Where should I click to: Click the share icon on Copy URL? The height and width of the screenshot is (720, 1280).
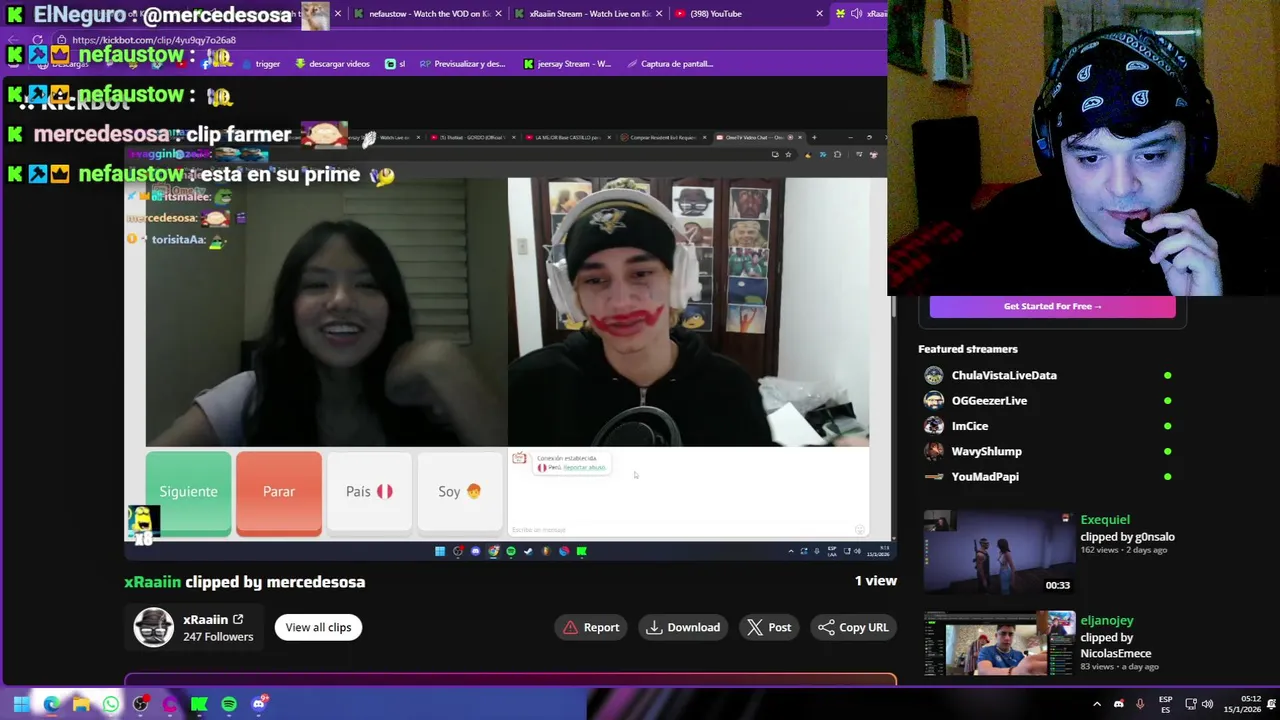(826, 627)
